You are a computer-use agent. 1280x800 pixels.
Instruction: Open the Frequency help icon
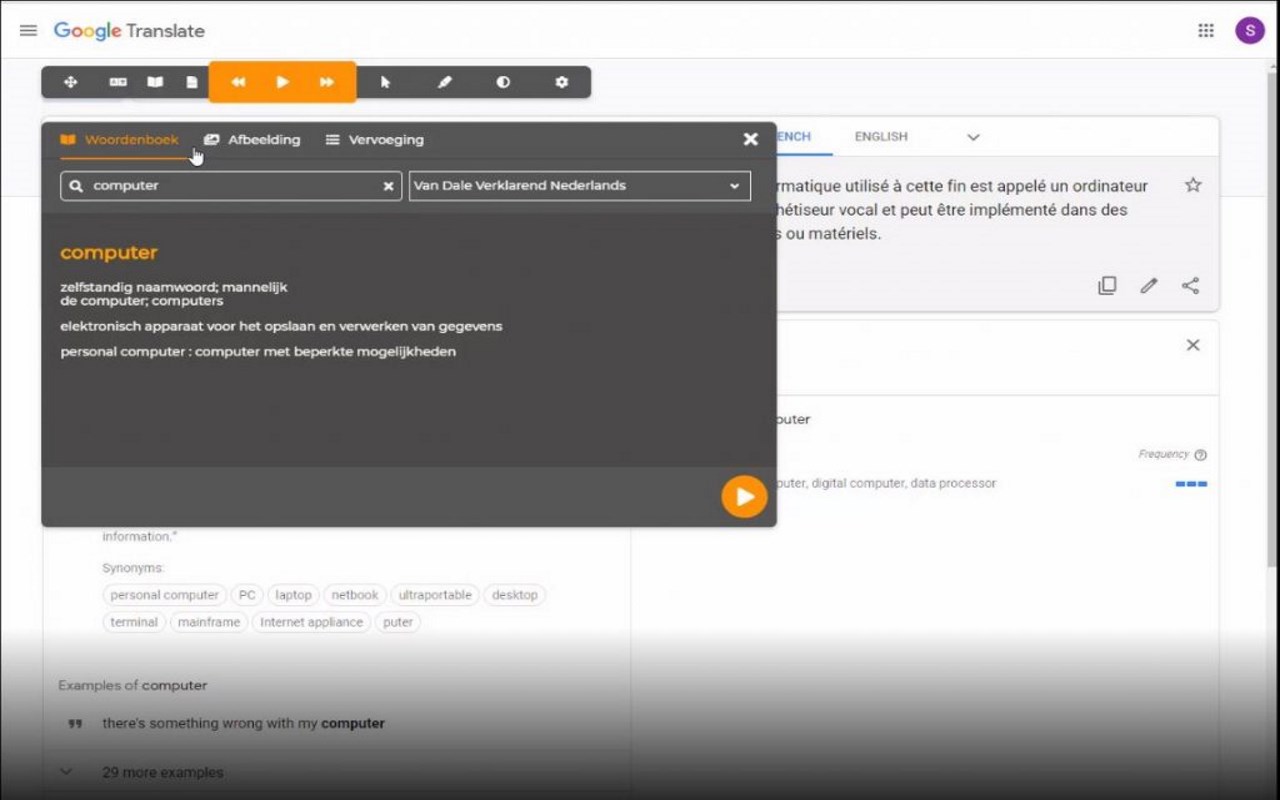[1200, 455]
